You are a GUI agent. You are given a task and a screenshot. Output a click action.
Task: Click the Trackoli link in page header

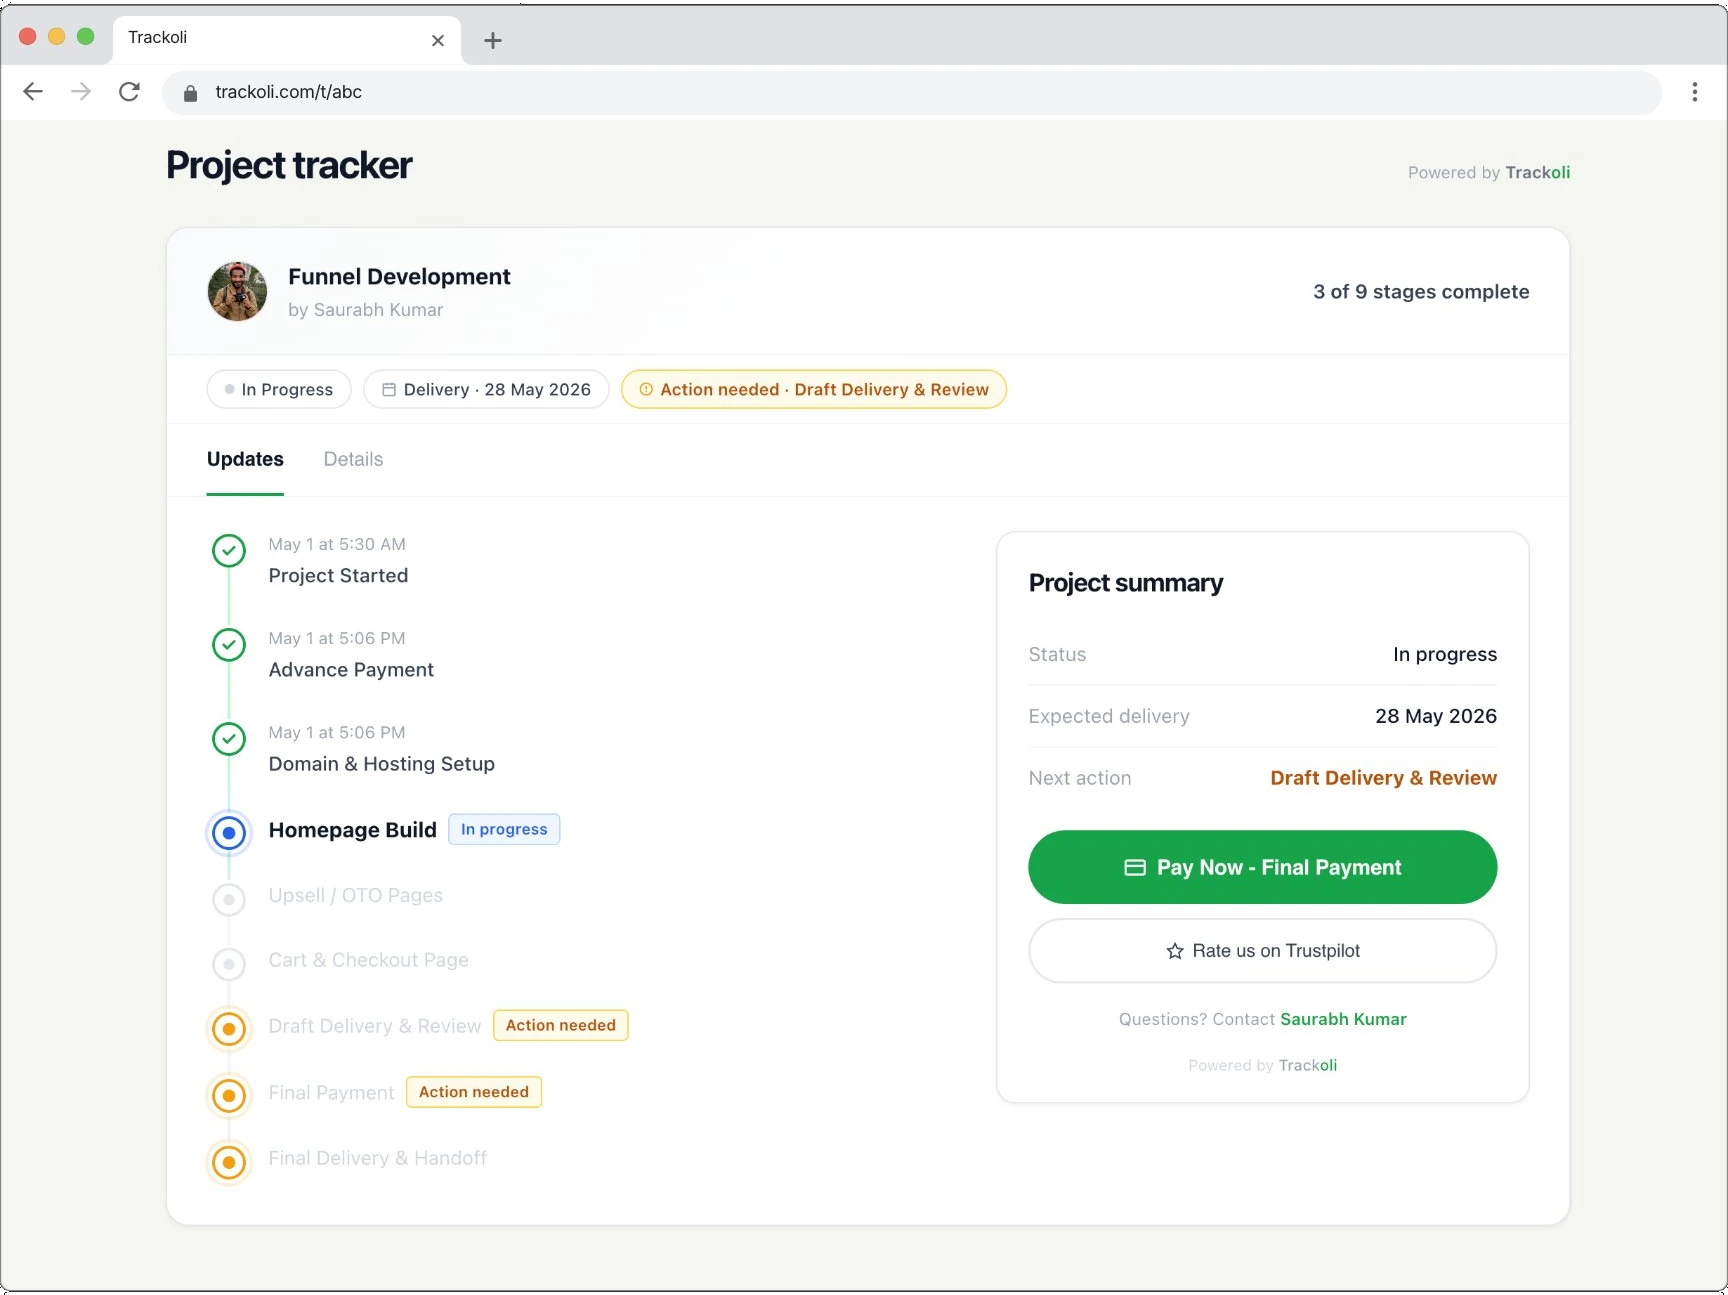[1537, 172]
